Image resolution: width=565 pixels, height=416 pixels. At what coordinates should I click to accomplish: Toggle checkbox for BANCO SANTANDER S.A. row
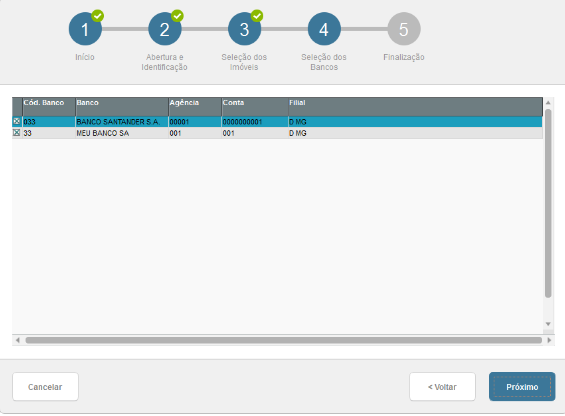17,121
